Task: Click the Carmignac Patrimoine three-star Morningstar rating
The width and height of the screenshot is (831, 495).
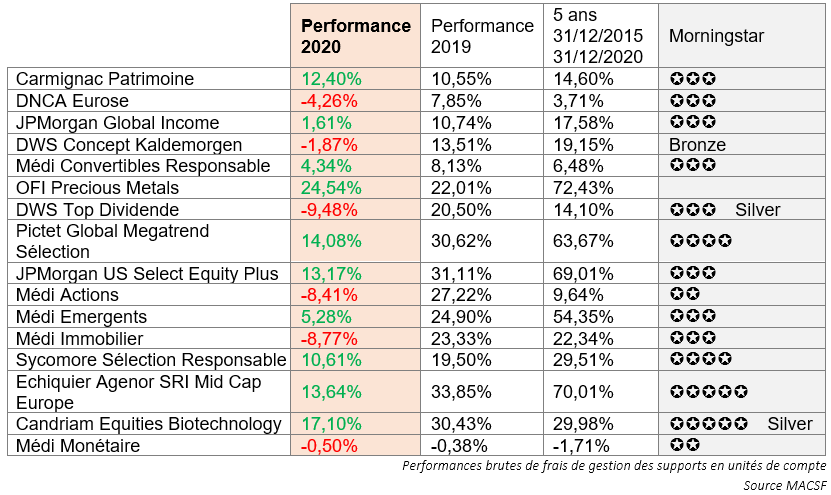Action: [x=692, y=79]
